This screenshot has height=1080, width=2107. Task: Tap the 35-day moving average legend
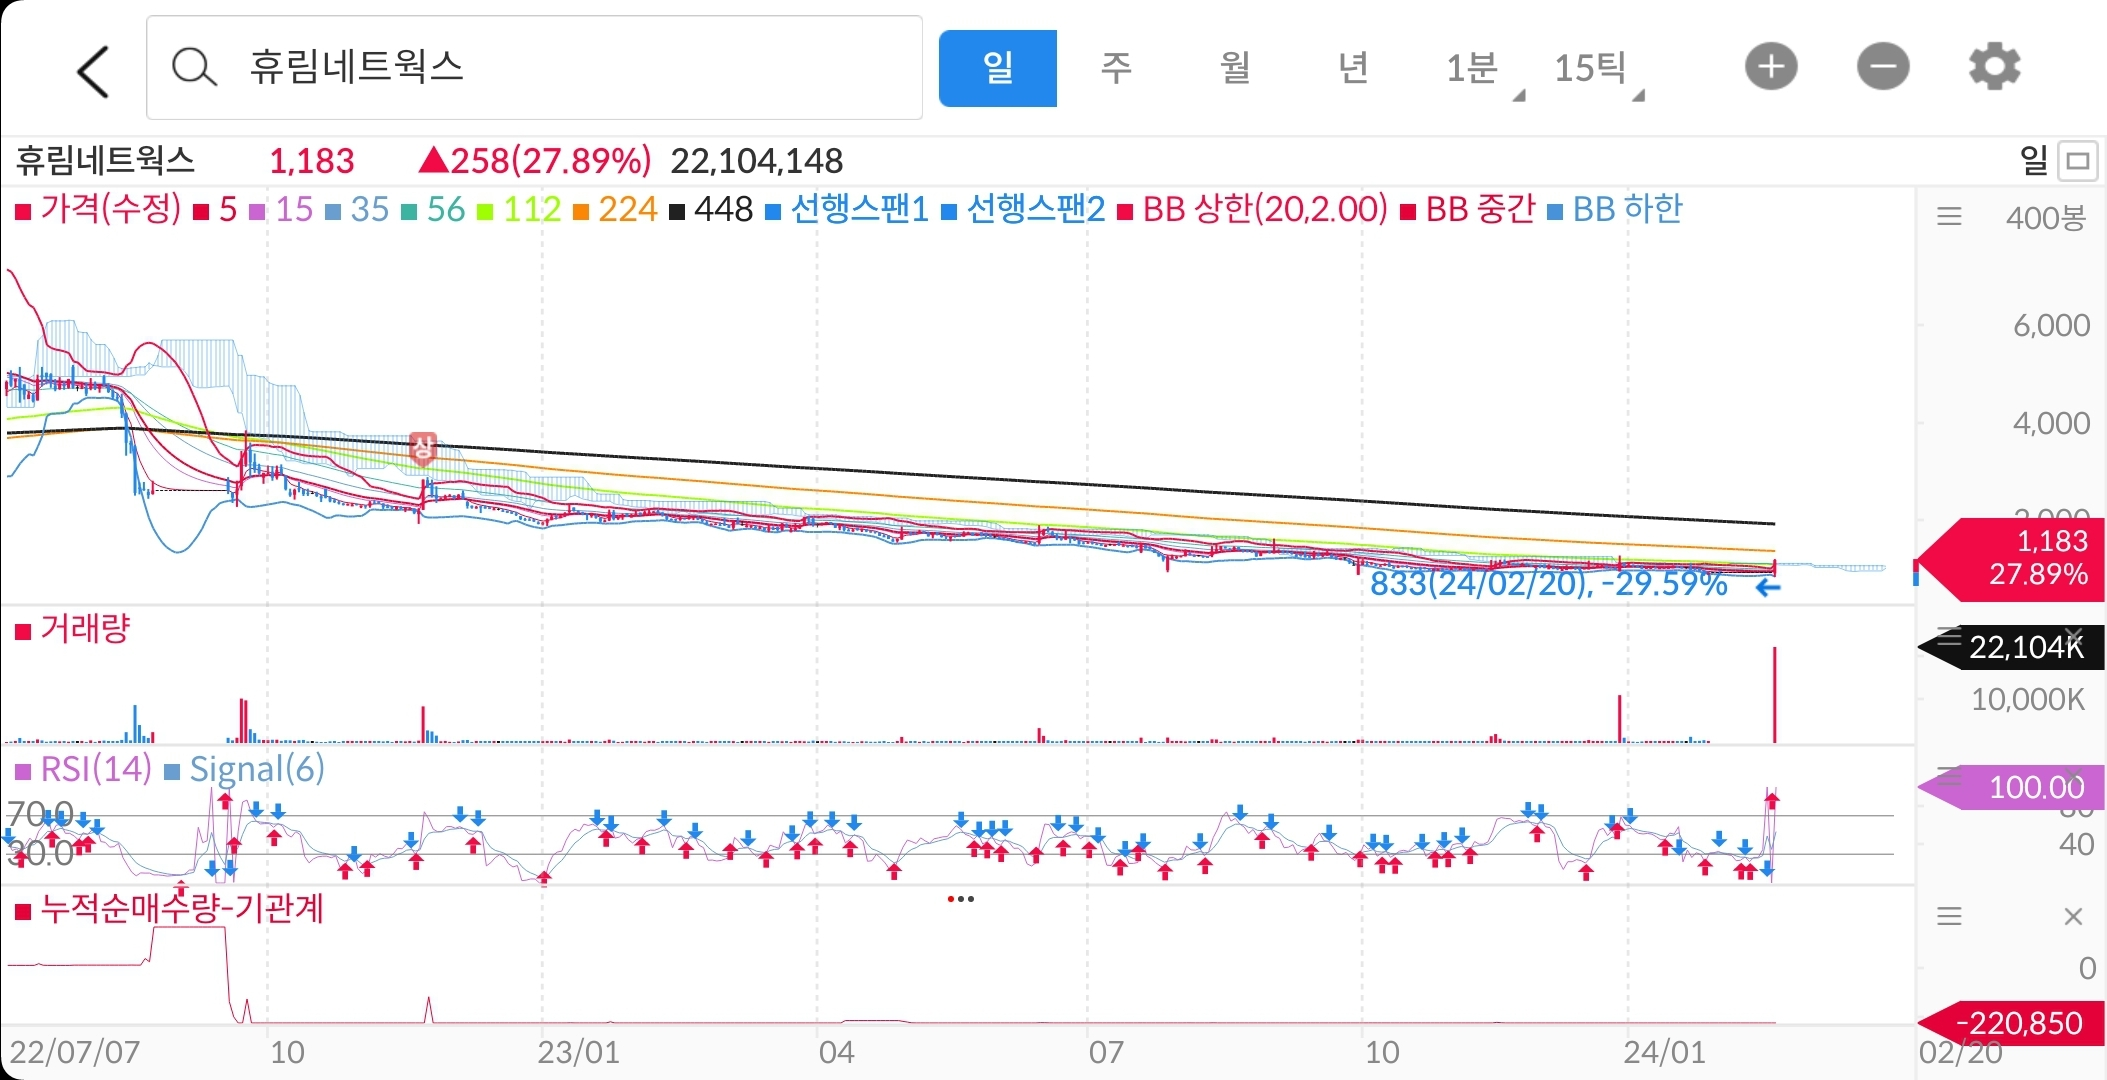[357, 209]
